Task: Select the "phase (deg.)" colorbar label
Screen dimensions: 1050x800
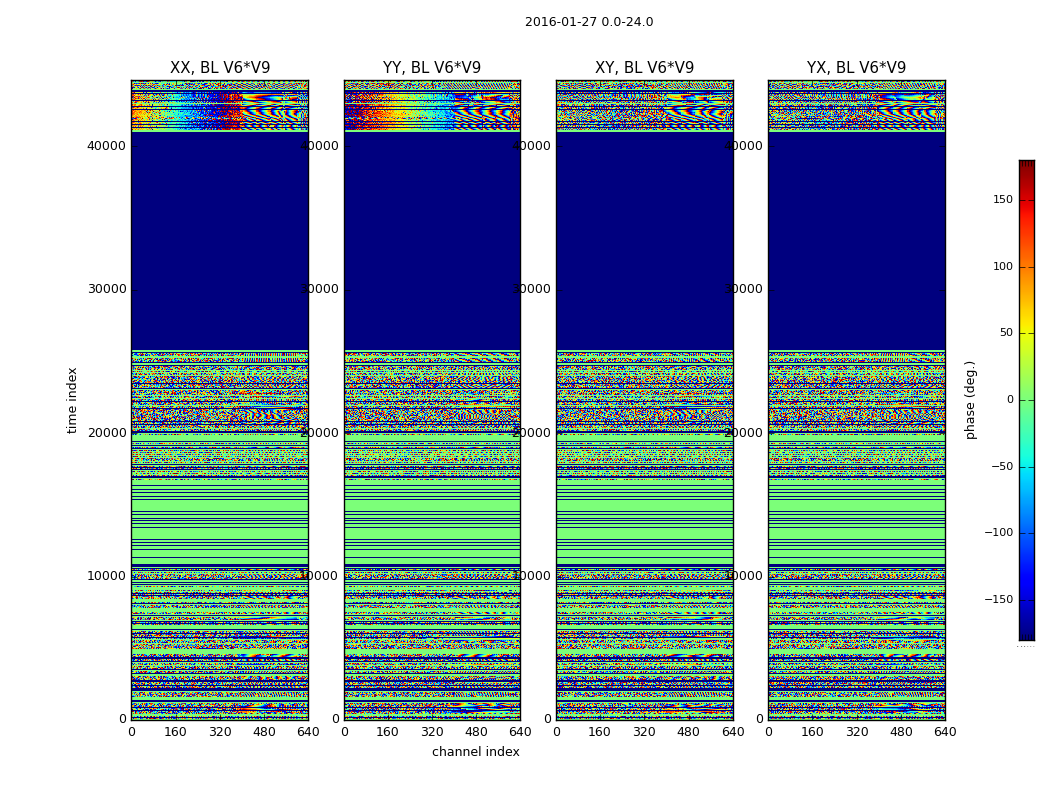Action: pyautogui.click(x=970, y=400)
